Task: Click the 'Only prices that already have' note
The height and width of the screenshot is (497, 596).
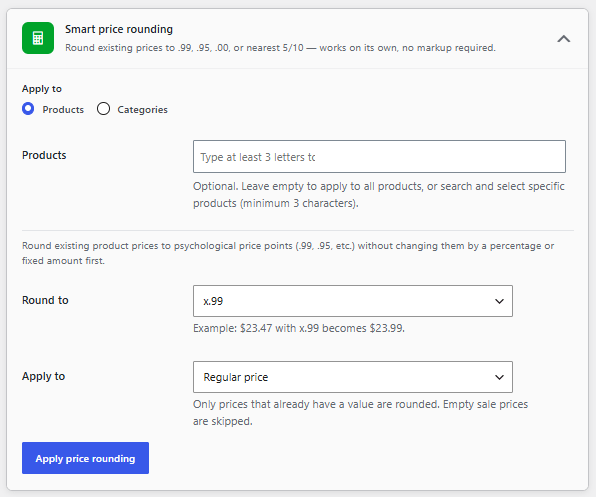Action: pos(360,413)
